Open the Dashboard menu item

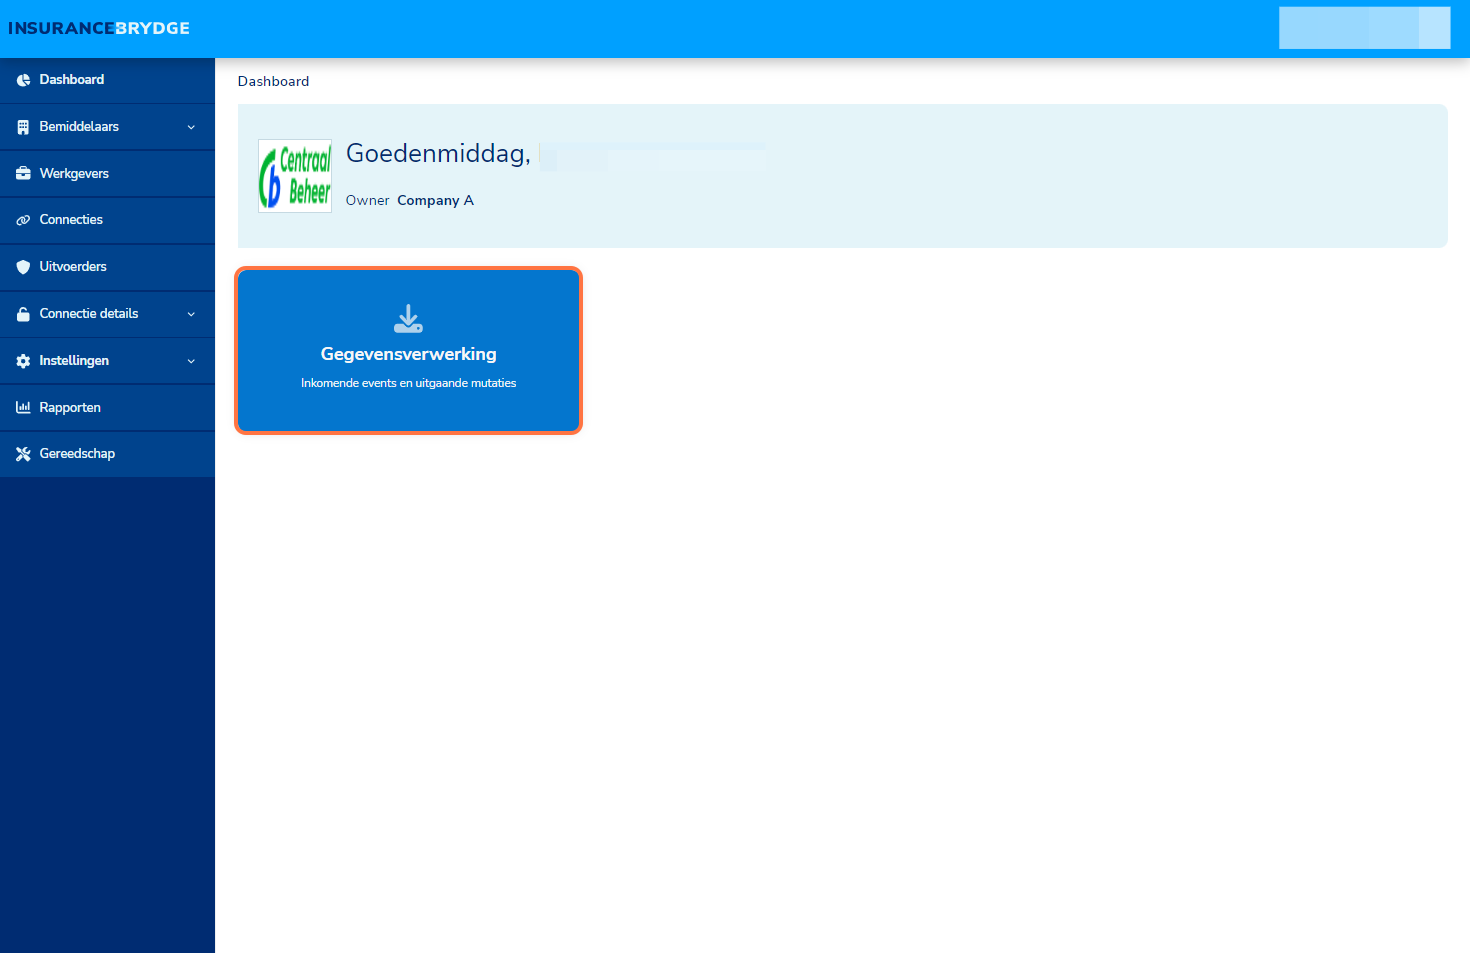click(107, 80)
